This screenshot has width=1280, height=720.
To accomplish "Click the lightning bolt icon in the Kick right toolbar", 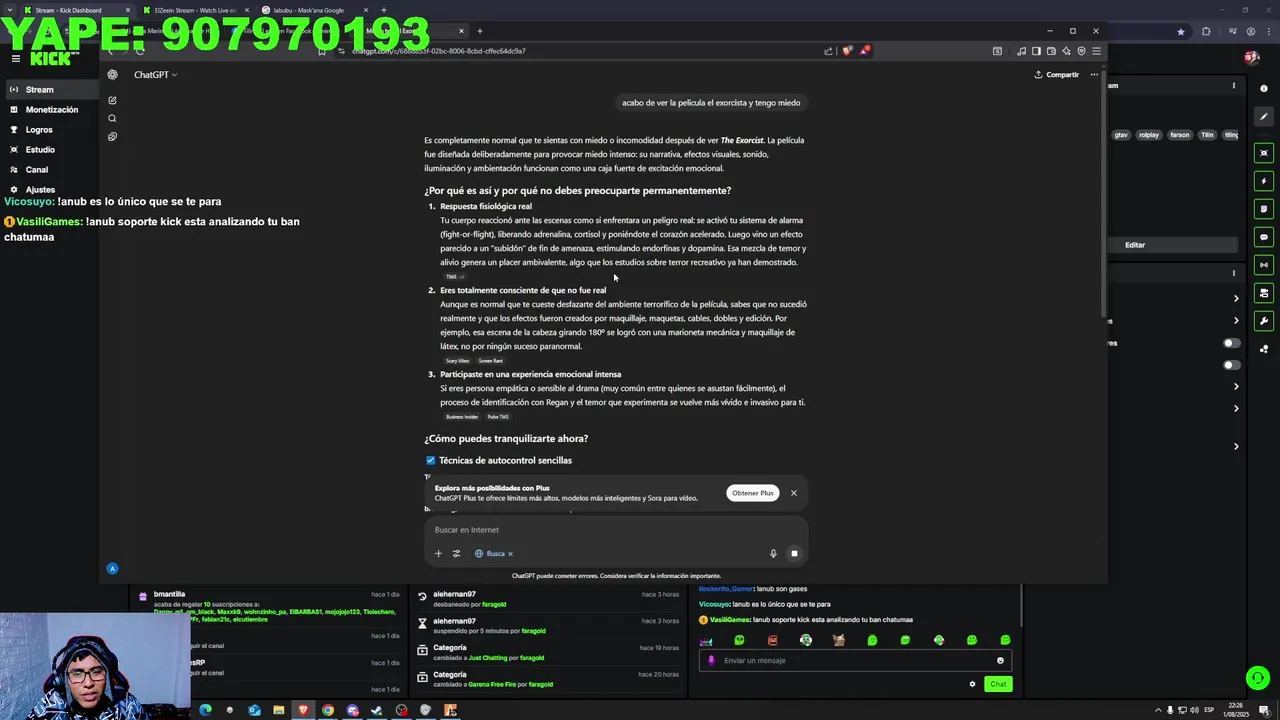I will (1264, 181).
